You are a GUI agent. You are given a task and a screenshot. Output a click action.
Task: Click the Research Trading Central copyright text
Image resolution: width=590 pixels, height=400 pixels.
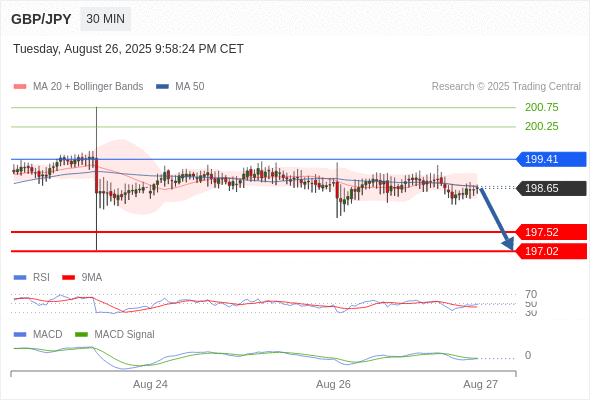click(x=506, y=87)
